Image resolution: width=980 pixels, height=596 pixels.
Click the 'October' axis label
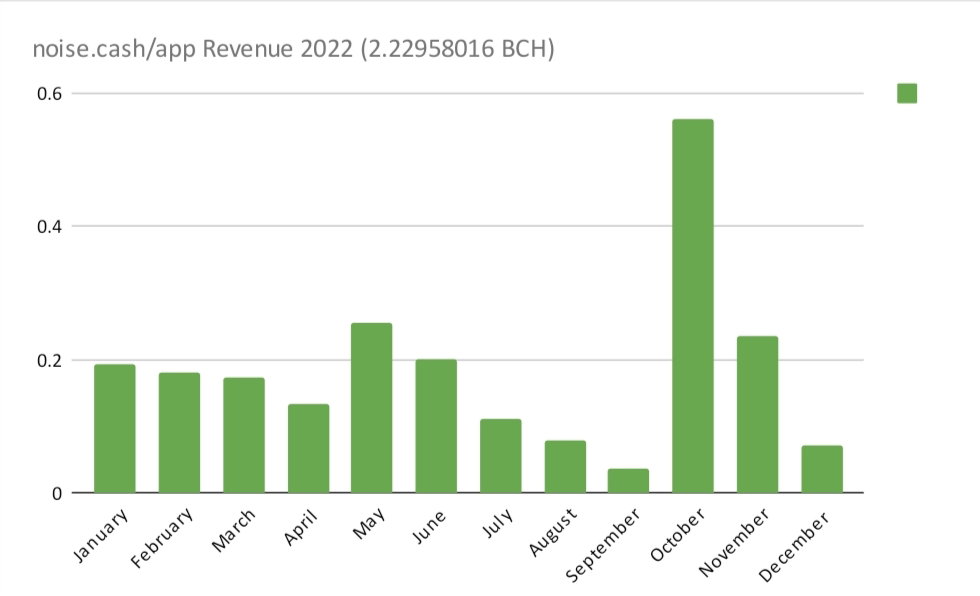678,535
